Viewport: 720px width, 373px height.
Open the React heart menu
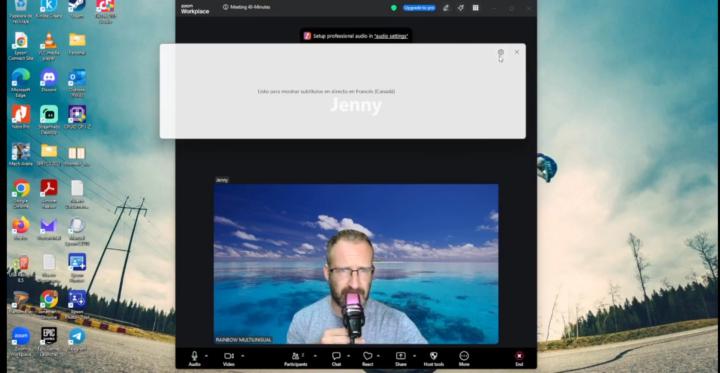[x=367, y=358]
